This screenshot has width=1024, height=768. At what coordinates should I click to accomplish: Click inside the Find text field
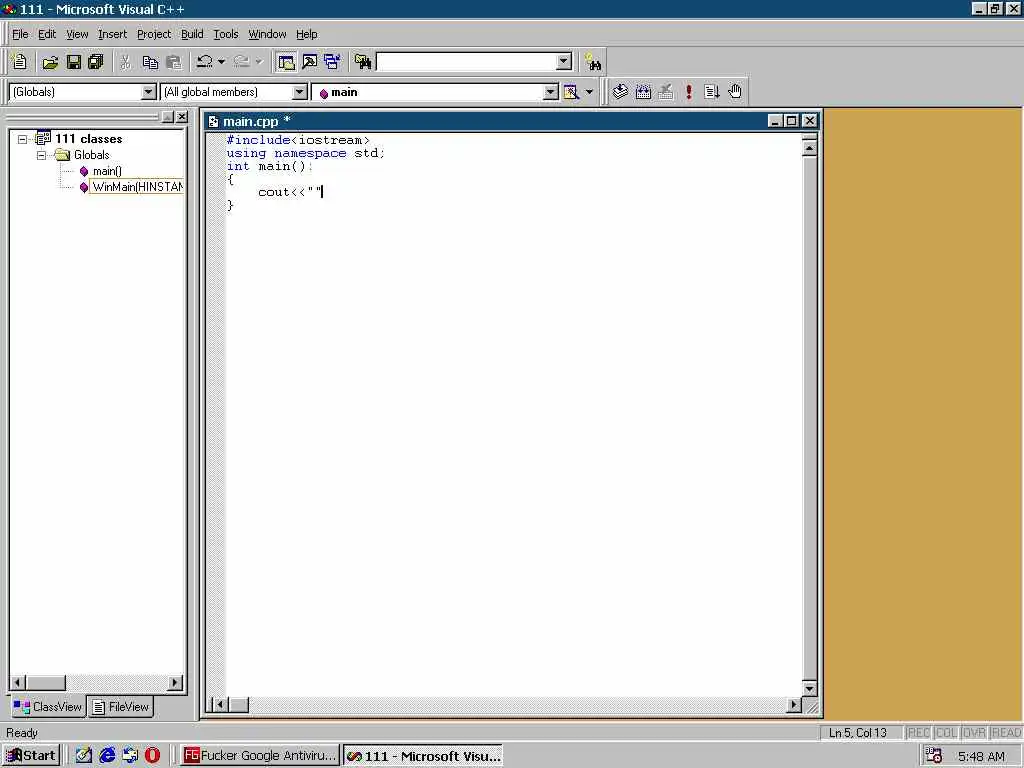tap(466, 62)
